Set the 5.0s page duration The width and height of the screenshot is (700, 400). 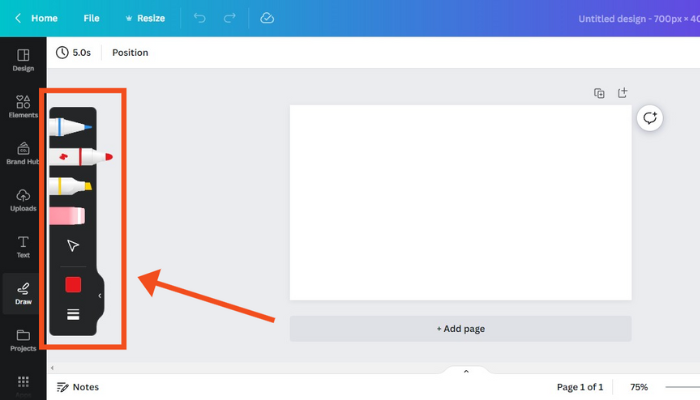tap(74, 53)
